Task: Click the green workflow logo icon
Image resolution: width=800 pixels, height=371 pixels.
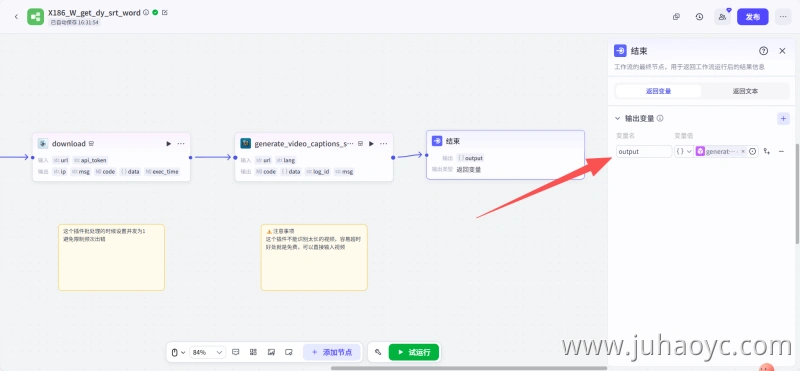Action: (x=35, y=17)
